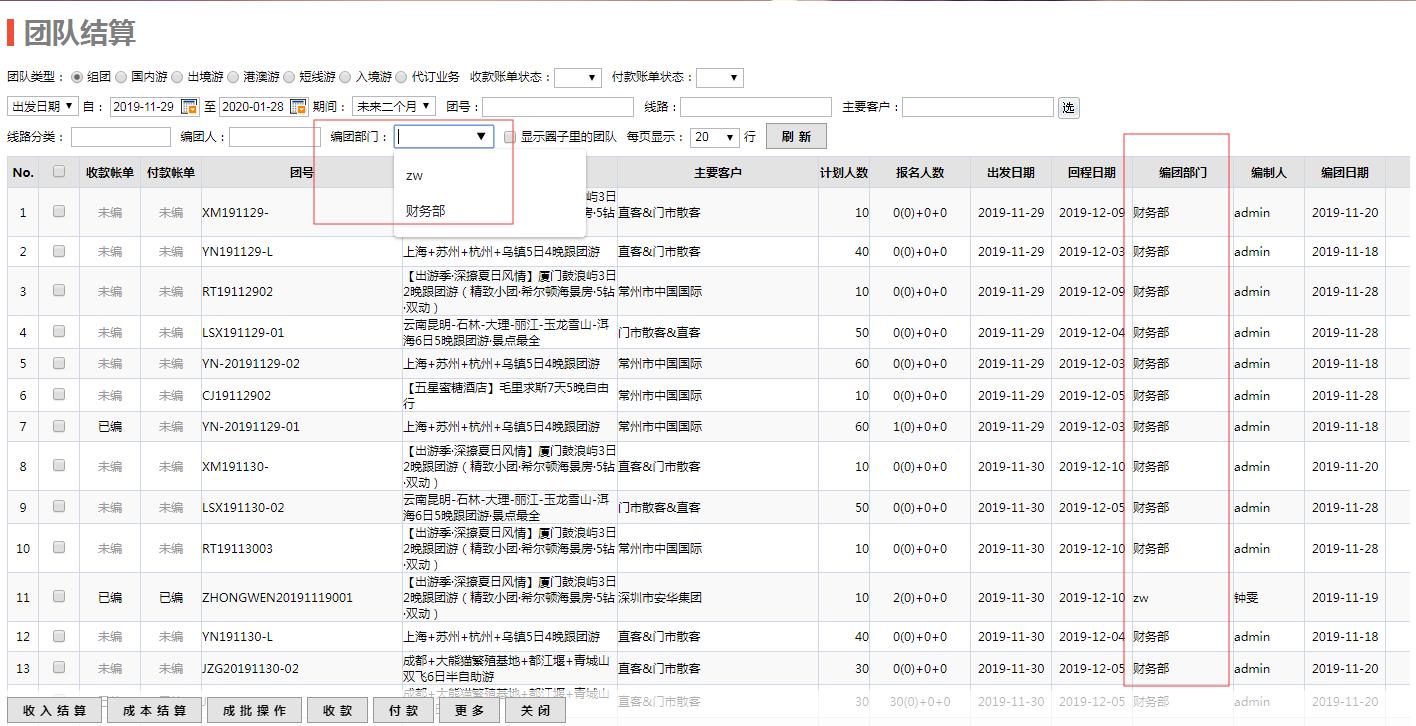The height and width of the screenshot is (726, 1416).
Task: Open the start date calendar picker
Action: 190,107
